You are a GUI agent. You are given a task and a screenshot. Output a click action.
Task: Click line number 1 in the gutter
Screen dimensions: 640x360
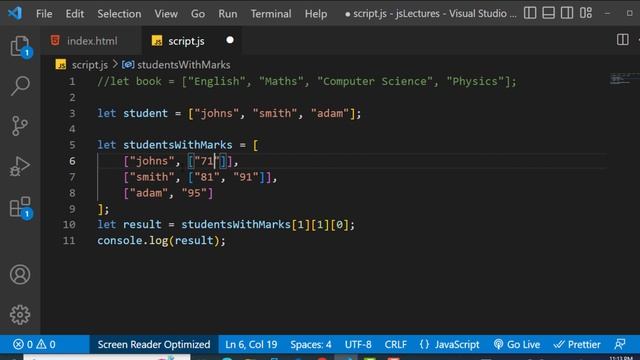click(x=72, y=81)
